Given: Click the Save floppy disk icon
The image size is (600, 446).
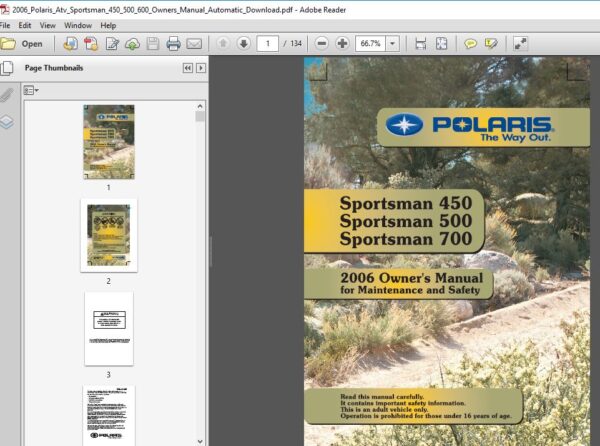Looking at the screenshot, I should (x=153, y=44).
